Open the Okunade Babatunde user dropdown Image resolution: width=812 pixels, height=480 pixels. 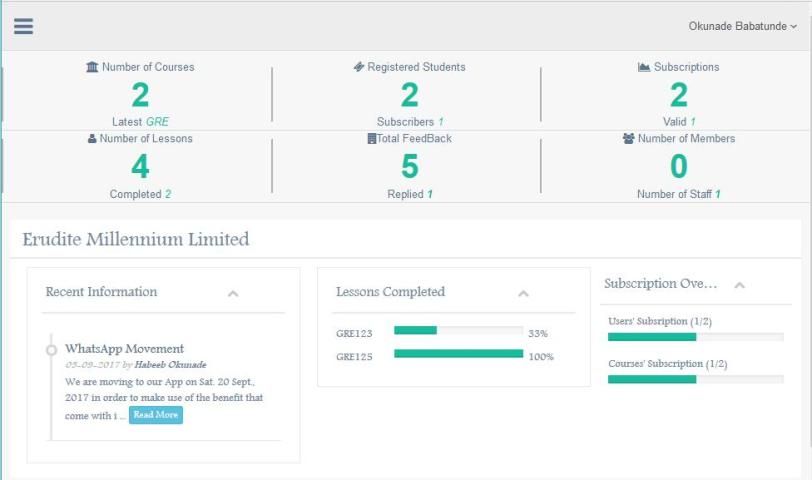point(742,26)
